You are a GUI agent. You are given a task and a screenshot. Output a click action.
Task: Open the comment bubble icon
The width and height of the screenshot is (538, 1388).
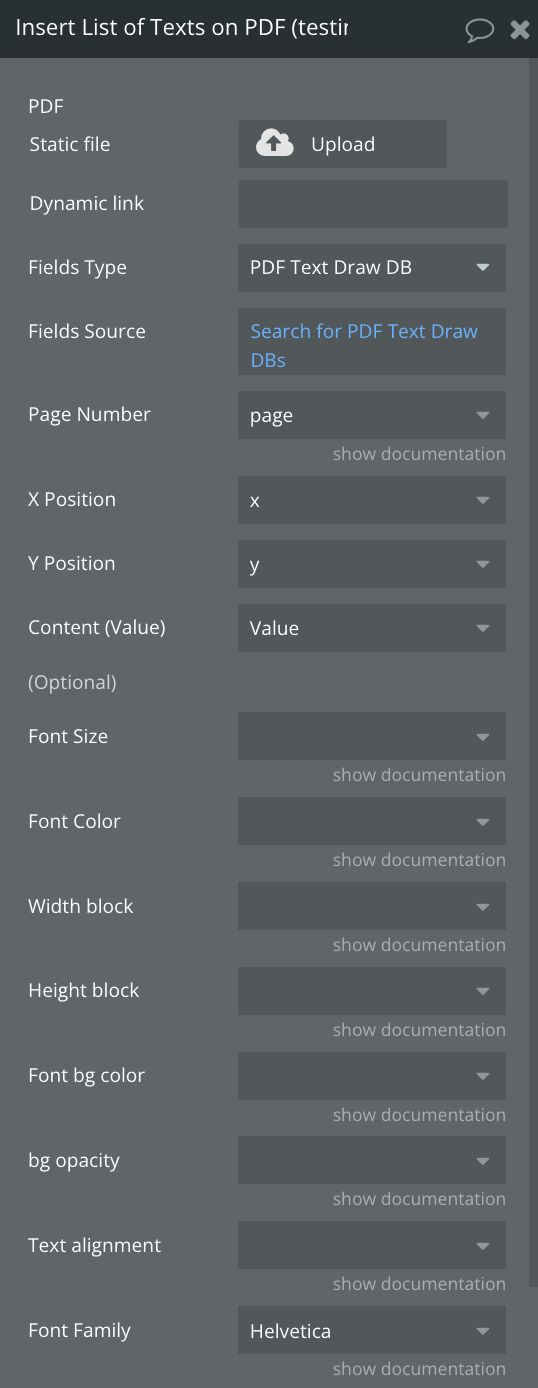tap(480, 30)
